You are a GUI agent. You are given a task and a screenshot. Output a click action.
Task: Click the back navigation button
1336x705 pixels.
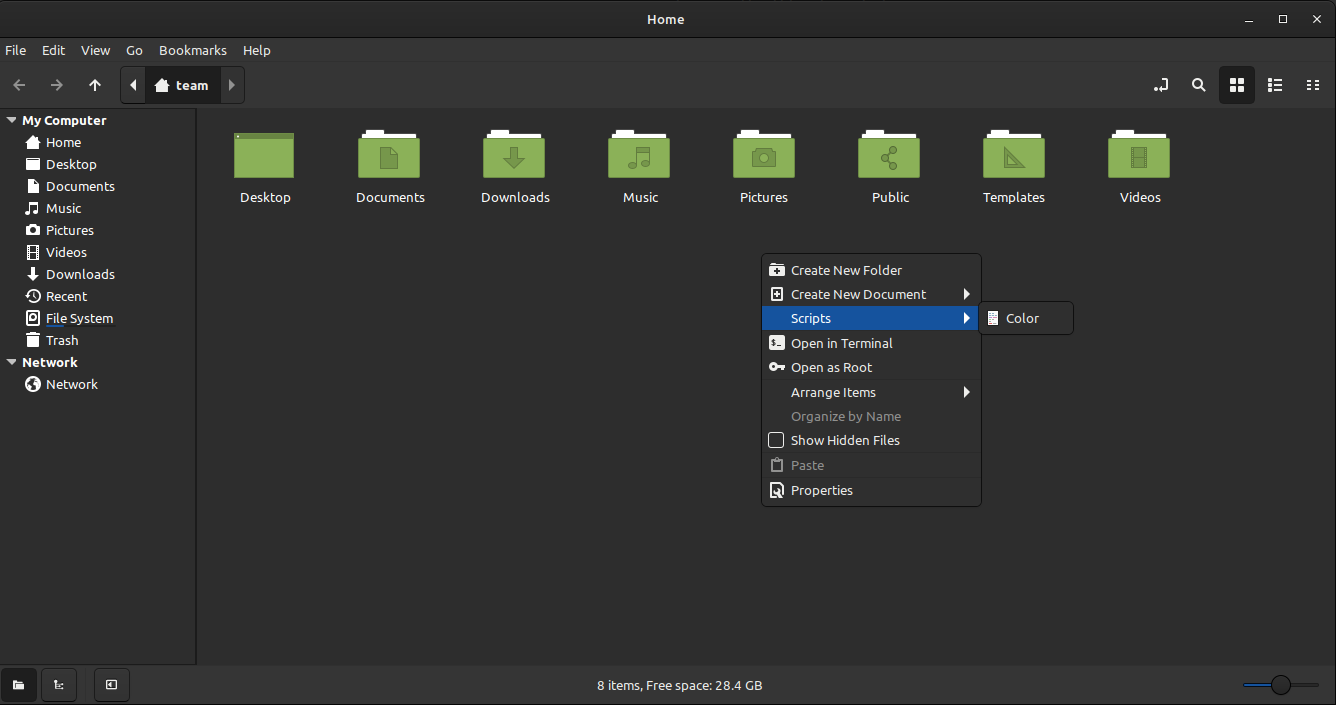[x=19, y=85]
